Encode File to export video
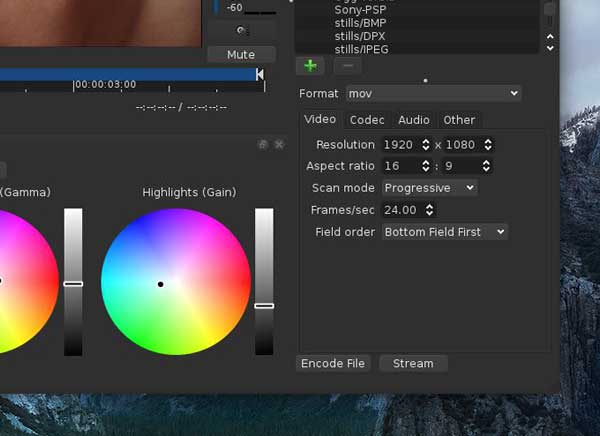 (x=333, y=363)
